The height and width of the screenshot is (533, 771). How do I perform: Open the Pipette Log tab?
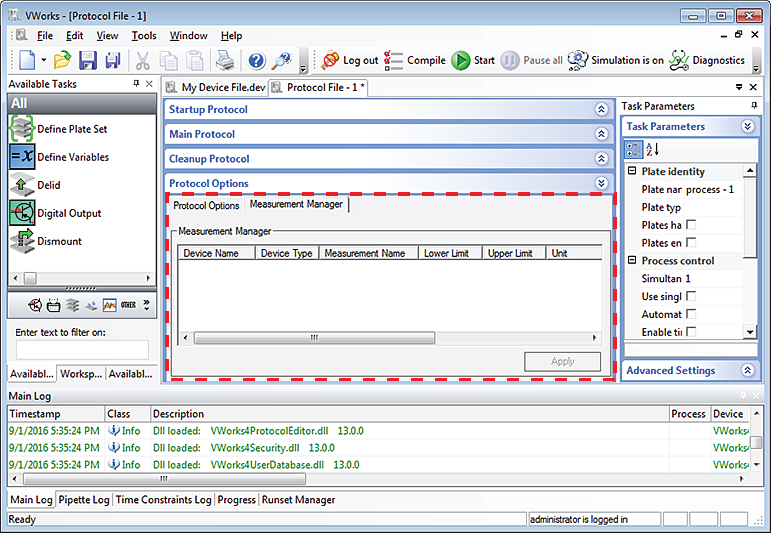(84, 500)
